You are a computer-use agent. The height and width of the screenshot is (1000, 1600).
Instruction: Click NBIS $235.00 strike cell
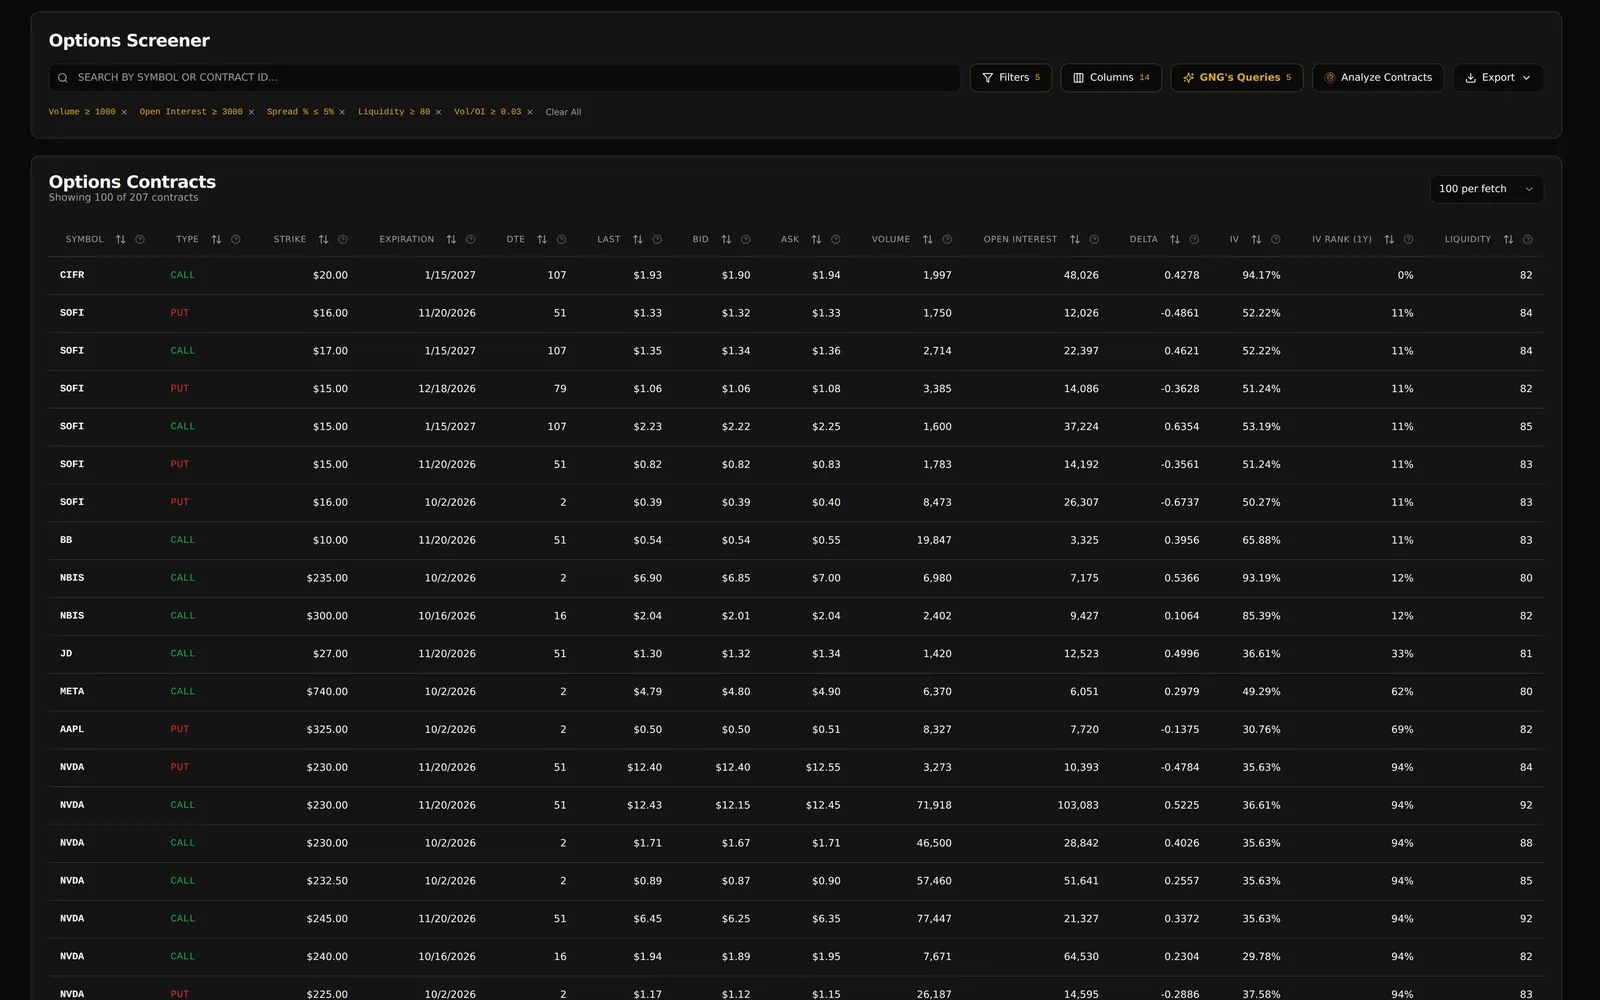pyautogui.click(x=327, y=578)
